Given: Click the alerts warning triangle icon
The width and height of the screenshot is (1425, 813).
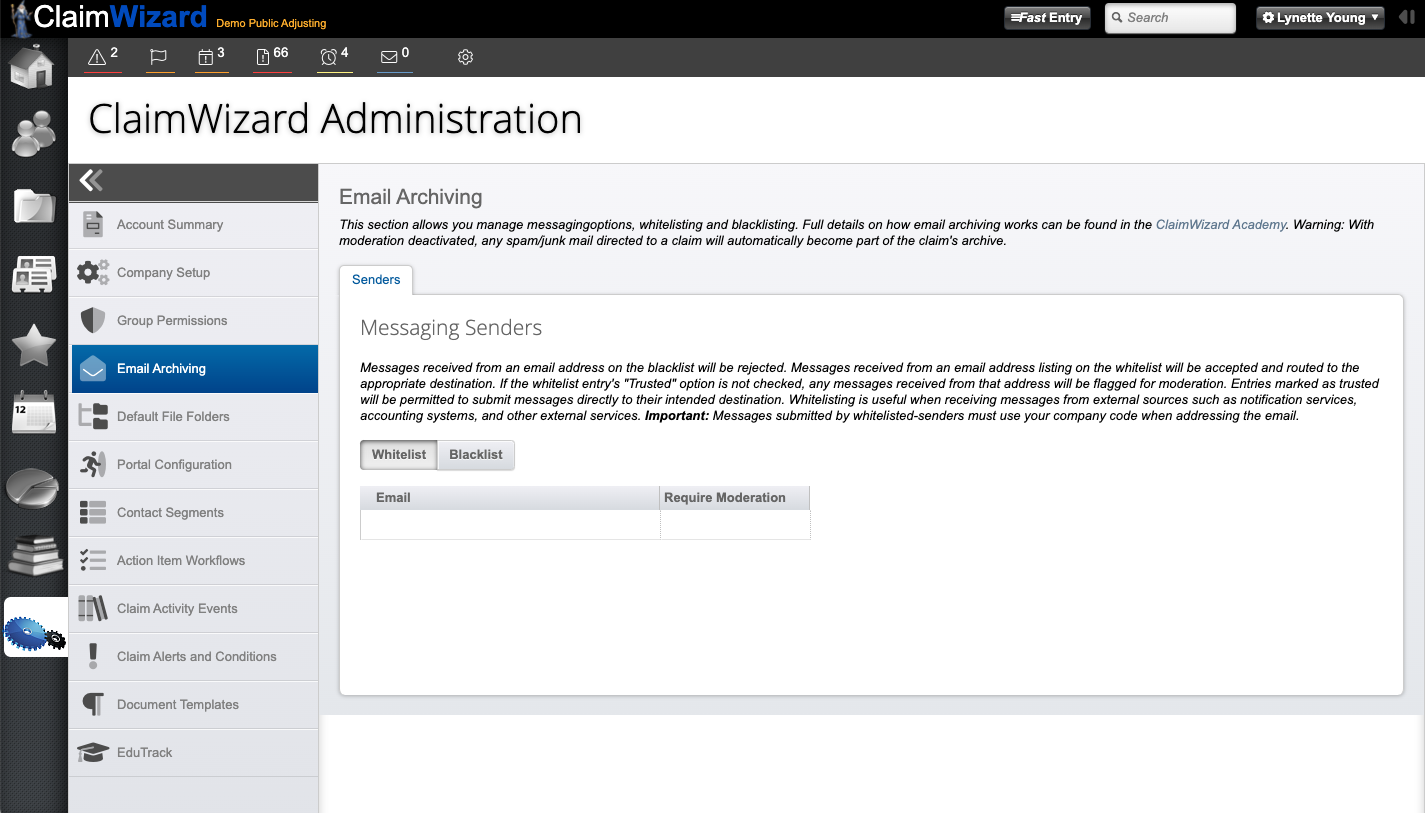Looking at the screenshot, I should (97, 58).
